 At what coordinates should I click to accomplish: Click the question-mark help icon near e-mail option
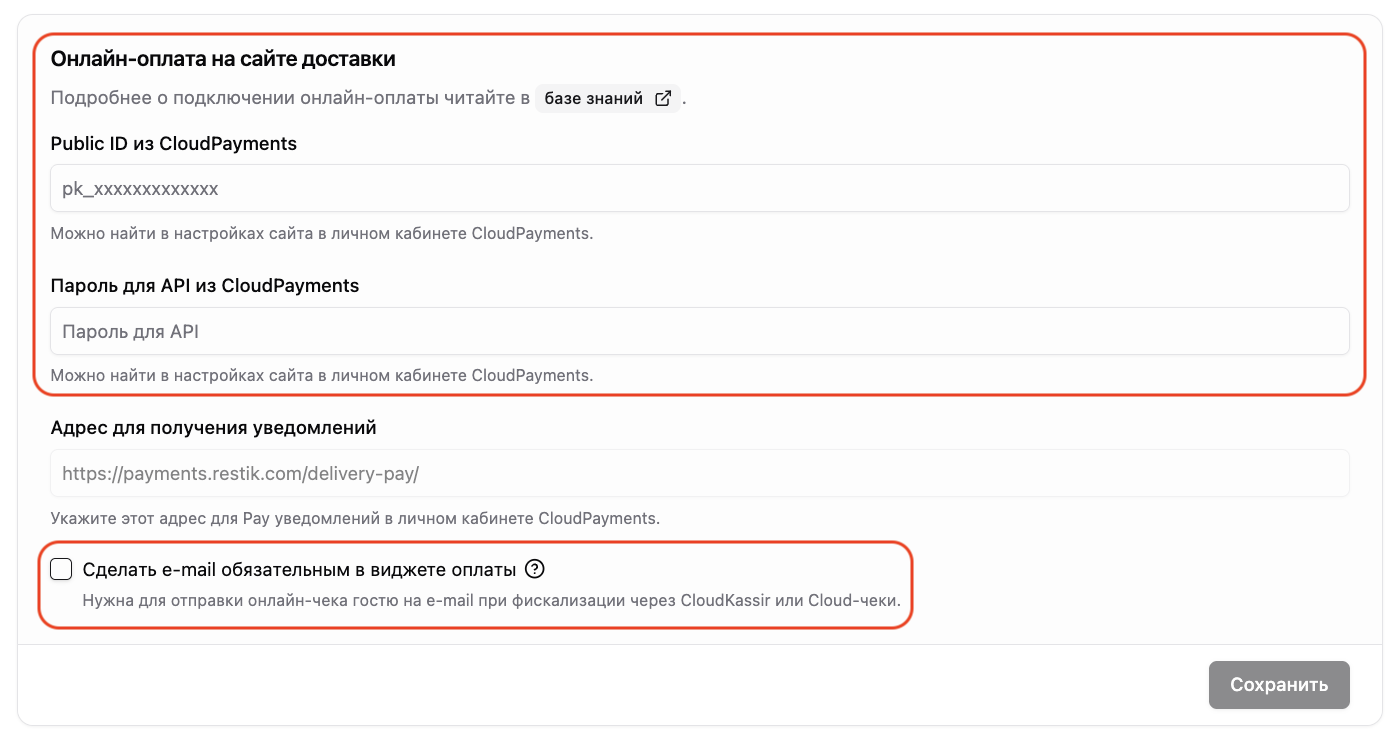pos(535,570)
